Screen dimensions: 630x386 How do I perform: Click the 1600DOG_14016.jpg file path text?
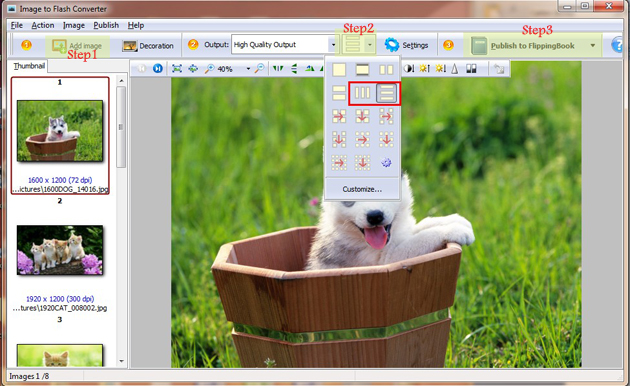60,189
